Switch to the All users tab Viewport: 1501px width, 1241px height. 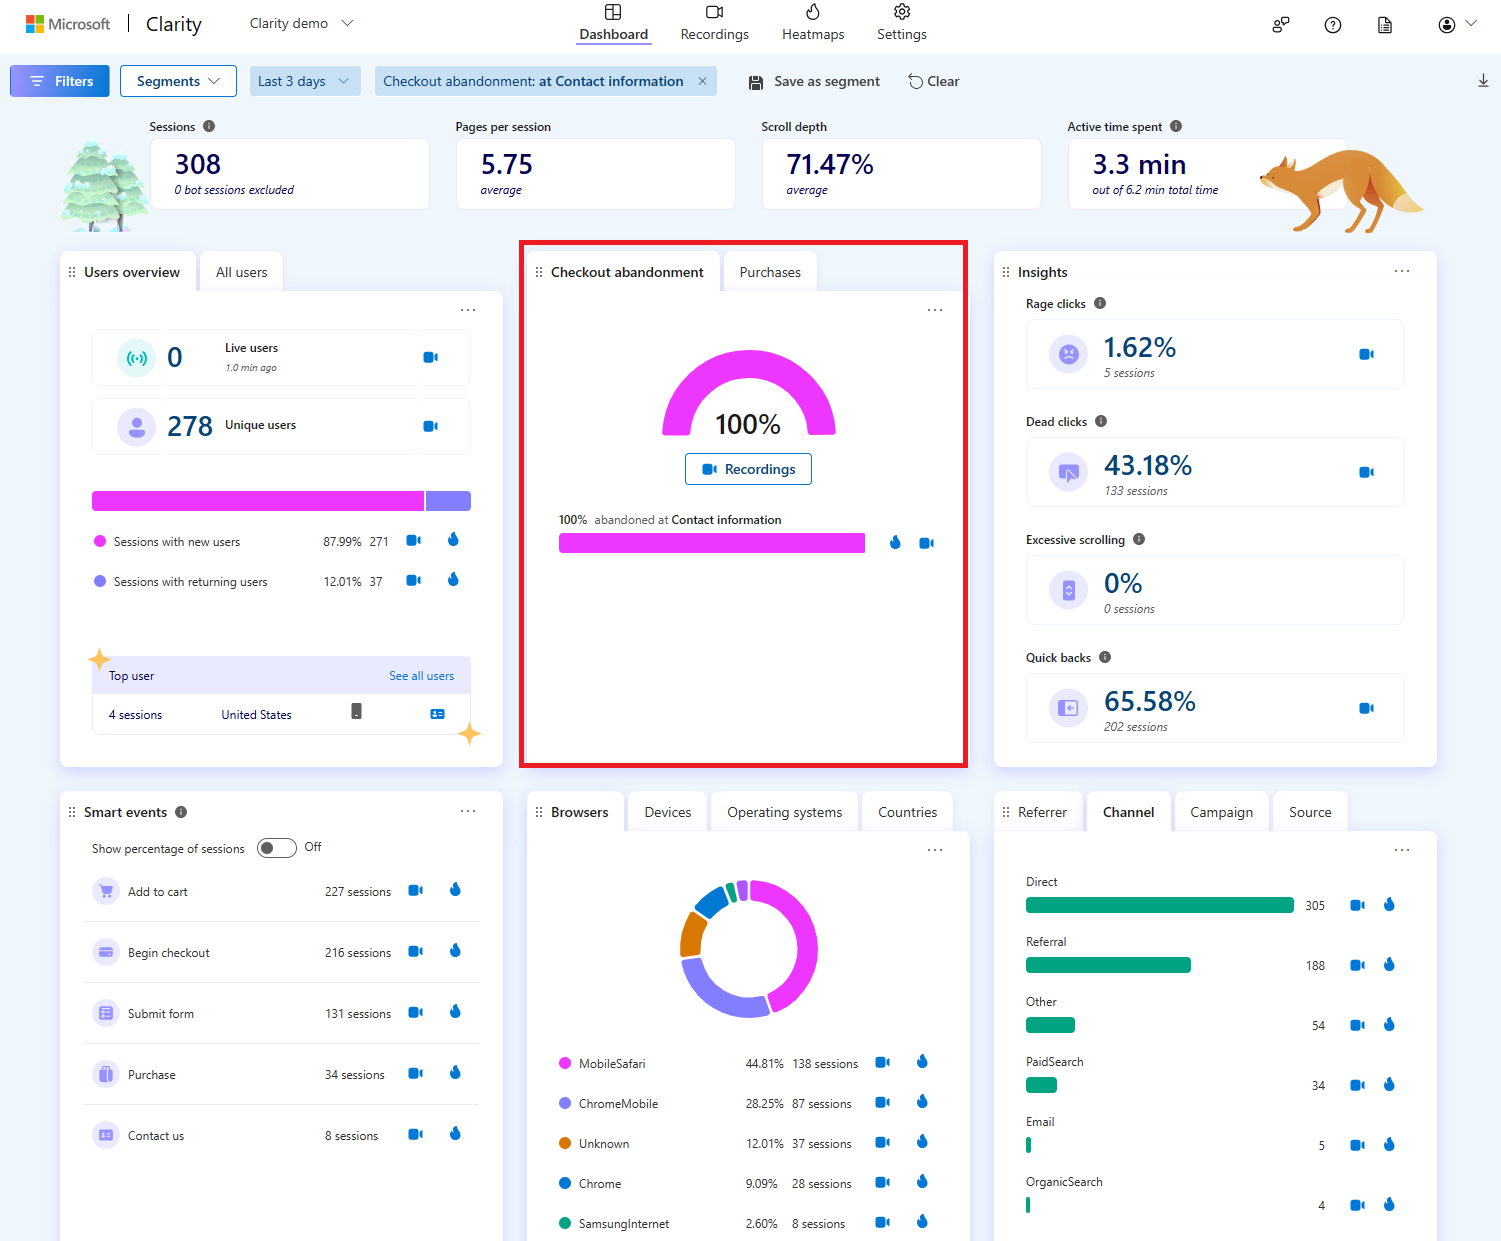coord(242,272)
